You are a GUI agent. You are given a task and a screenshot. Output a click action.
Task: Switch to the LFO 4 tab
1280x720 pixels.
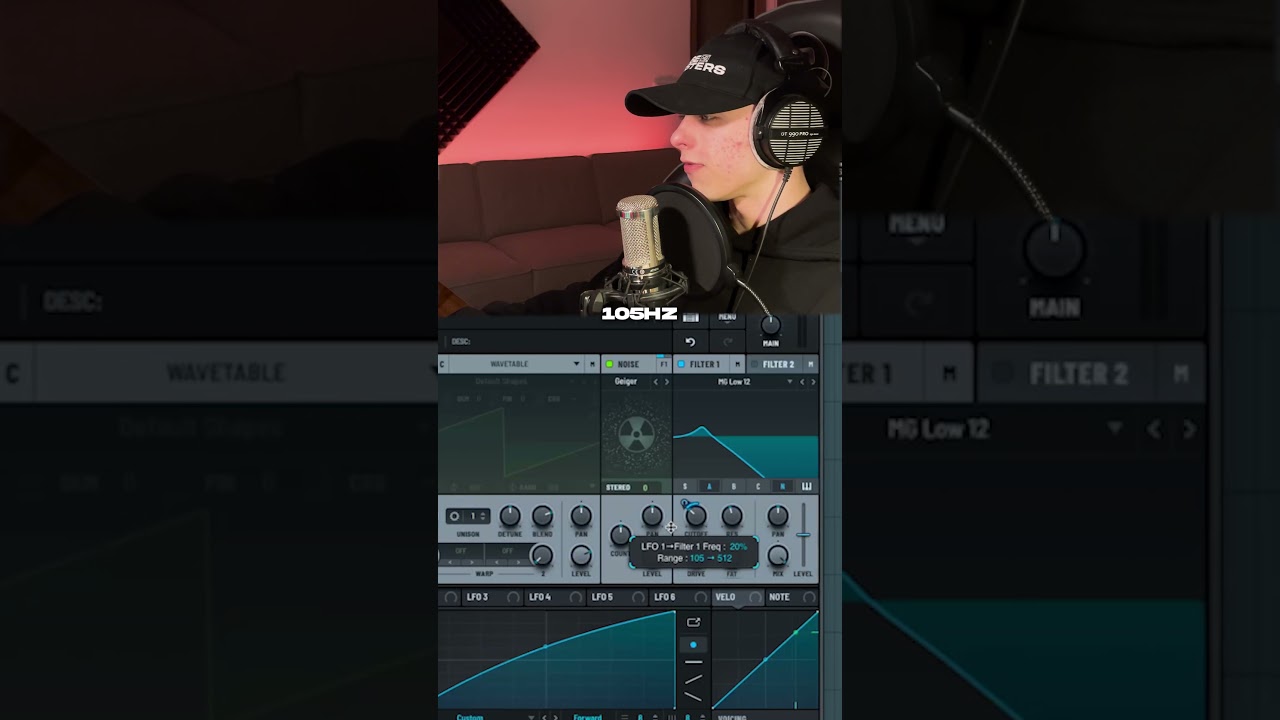tap(539, 597)
